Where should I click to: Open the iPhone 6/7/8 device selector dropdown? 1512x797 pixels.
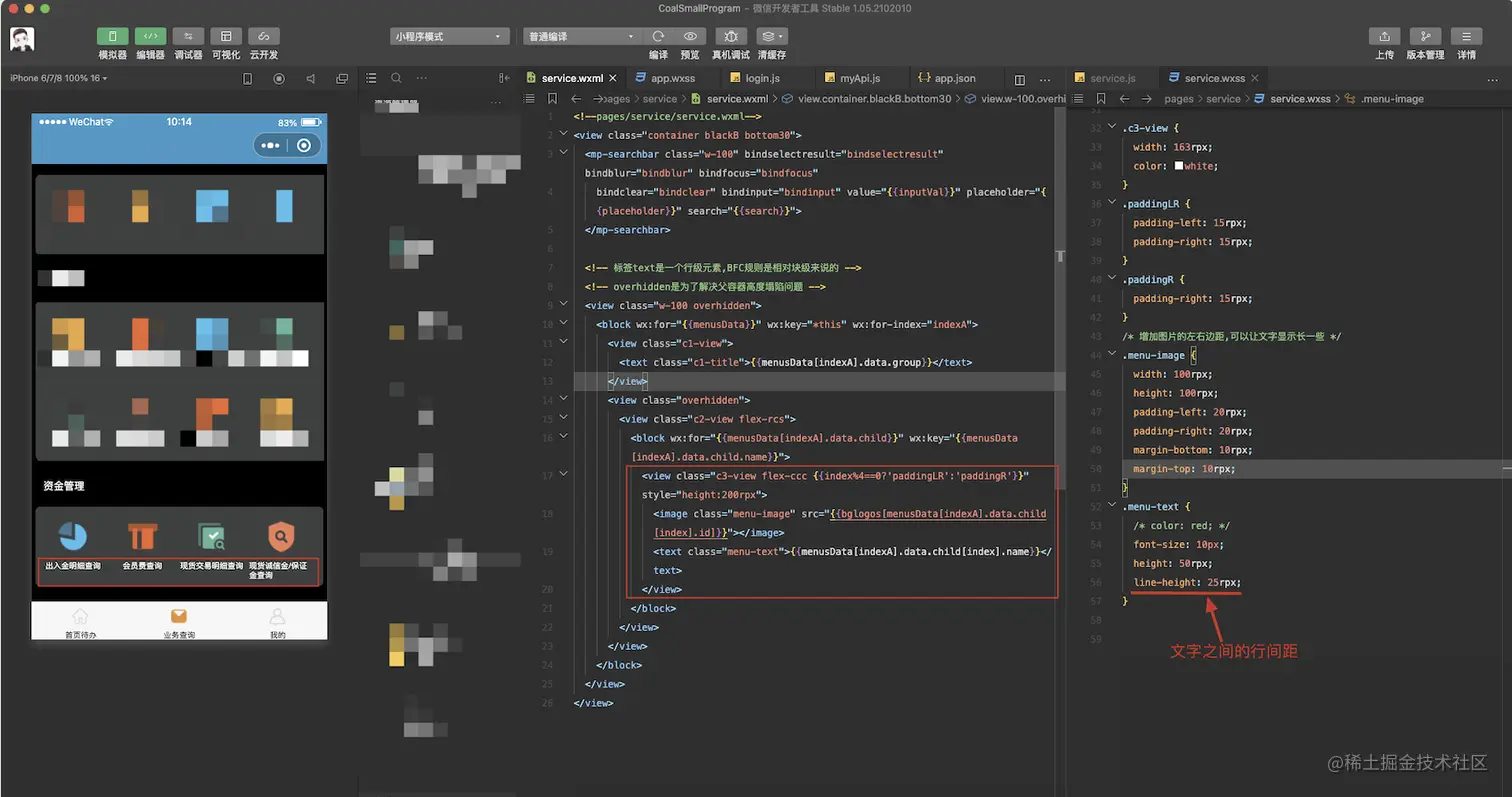58,78
